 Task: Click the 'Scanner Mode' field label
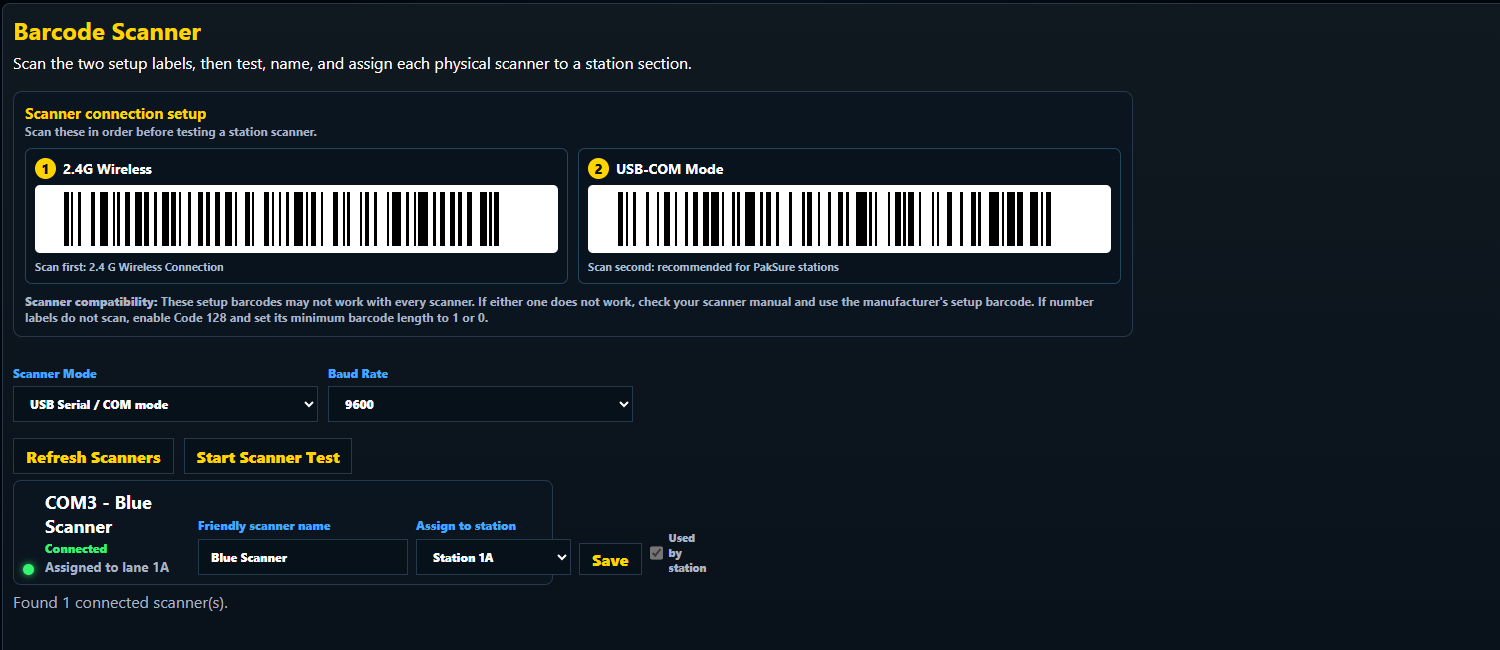[x=55, y=373]
